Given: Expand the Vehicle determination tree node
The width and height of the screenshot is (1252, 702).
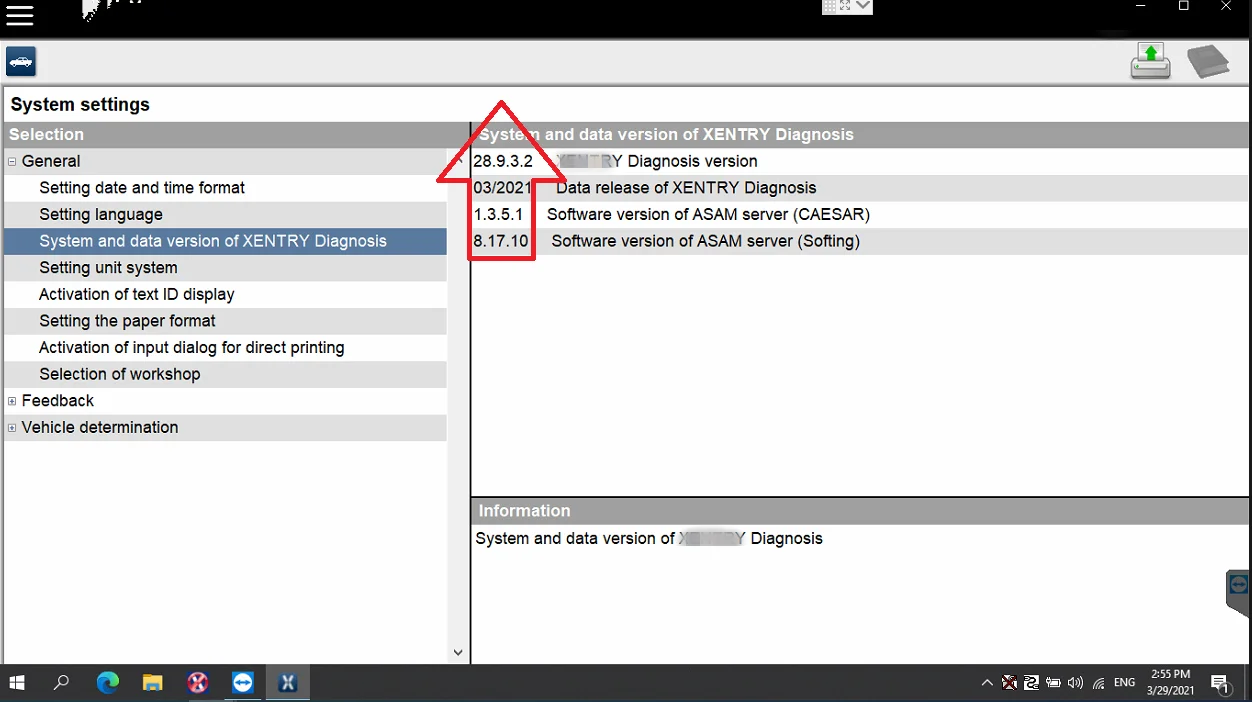Looking at the screenshot, I should tap(12, 428).
